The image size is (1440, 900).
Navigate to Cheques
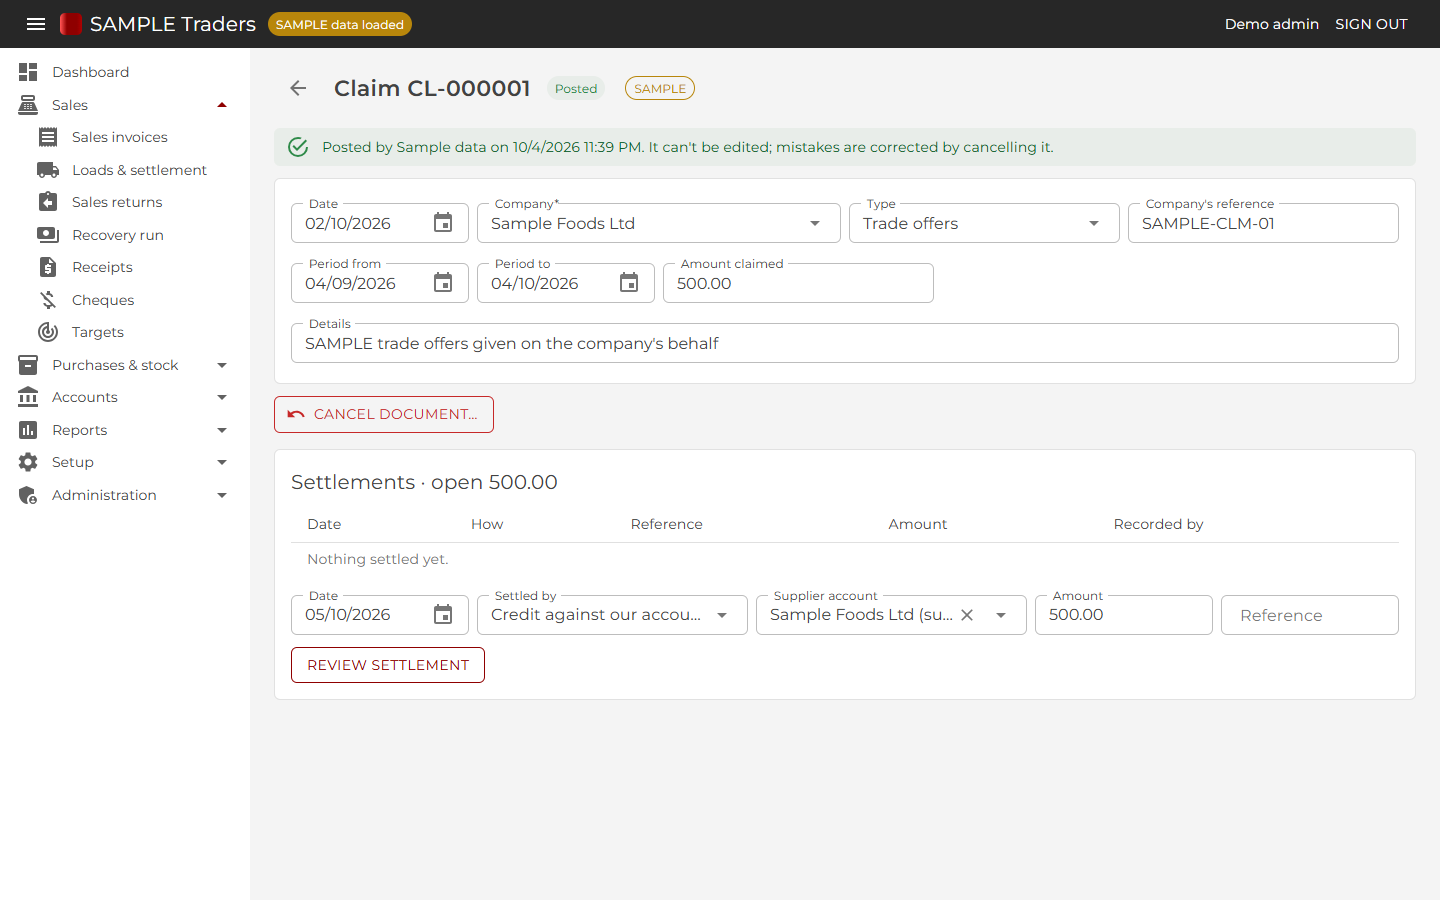pyautogui.click(x=103, y=300)
